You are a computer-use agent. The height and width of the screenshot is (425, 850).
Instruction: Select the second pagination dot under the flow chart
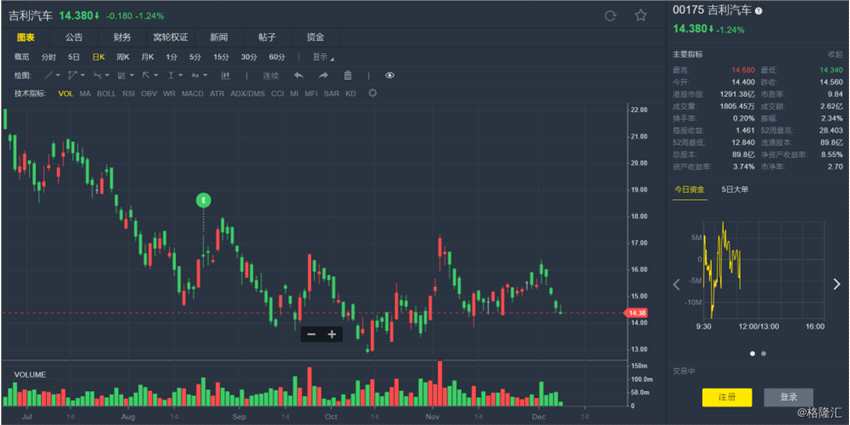(x=764, y=353)
